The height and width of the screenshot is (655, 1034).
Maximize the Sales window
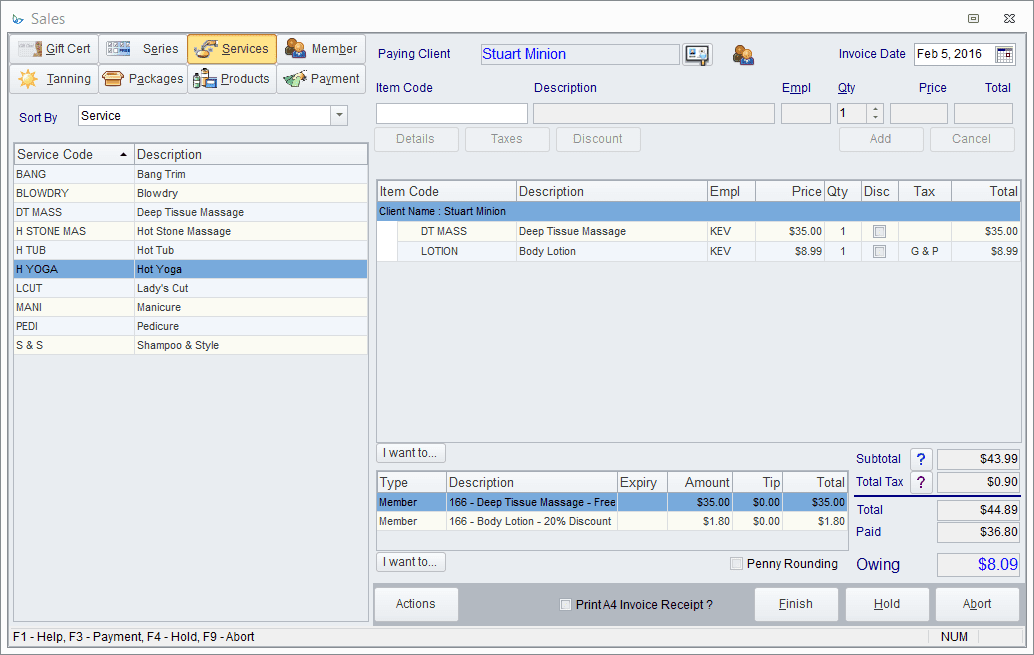click(x=973, y=18)
